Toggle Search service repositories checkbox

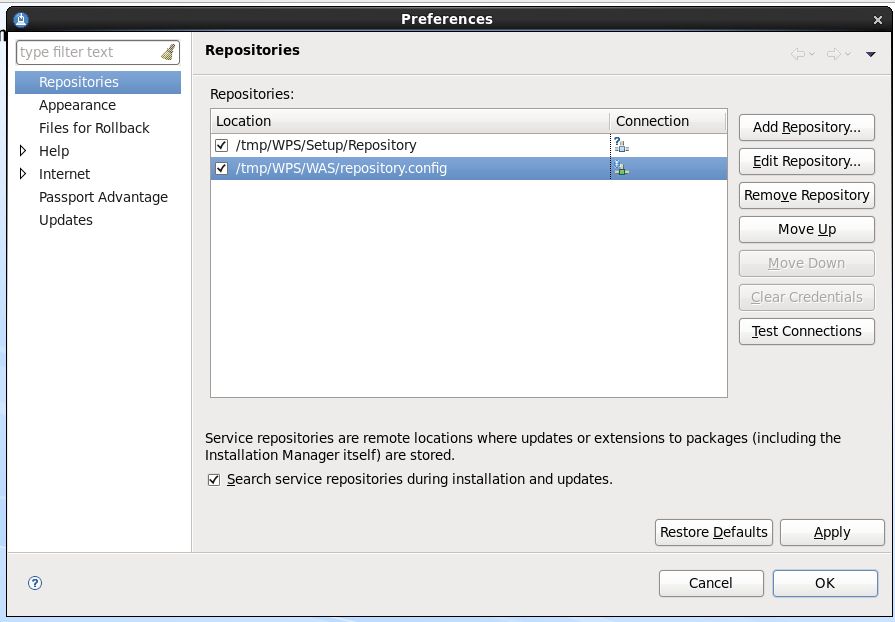point(214,480)
